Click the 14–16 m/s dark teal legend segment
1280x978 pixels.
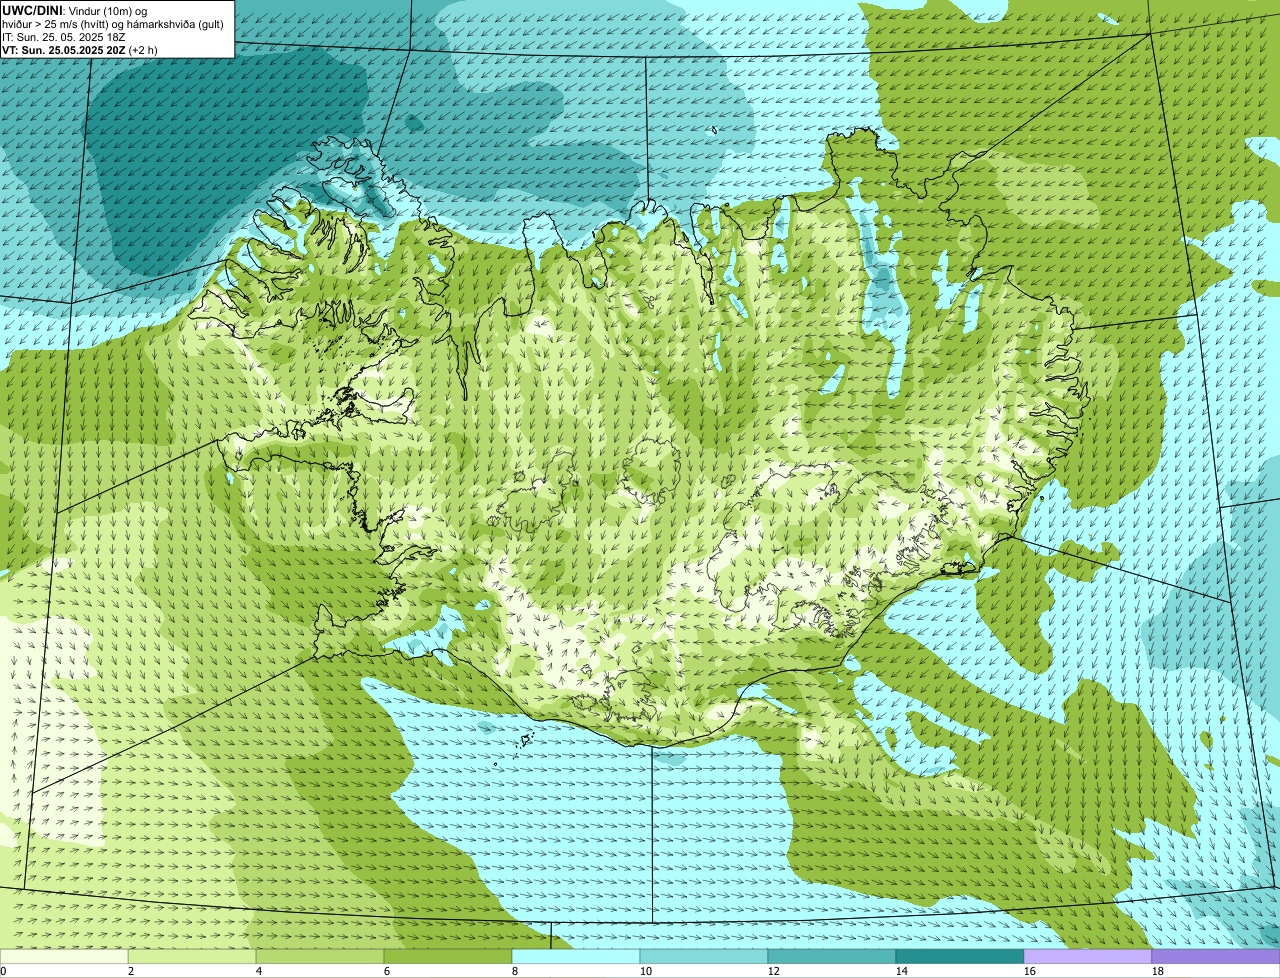click(x=960, y=956)
